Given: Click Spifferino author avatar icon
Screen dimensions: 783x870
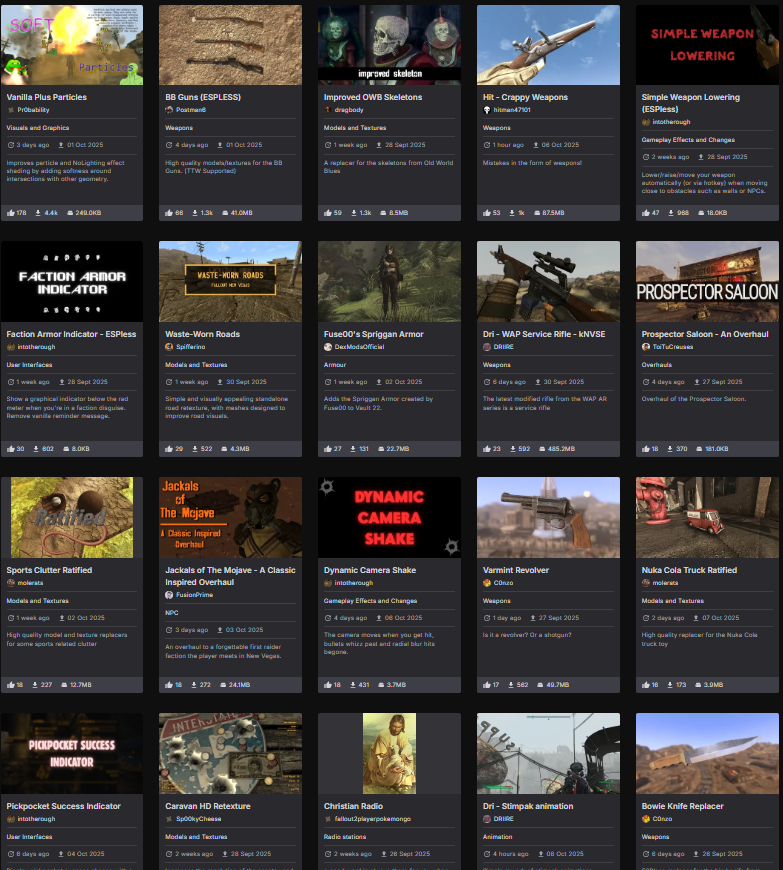Looking at the screenshot, I should click(x=169, y=347).
